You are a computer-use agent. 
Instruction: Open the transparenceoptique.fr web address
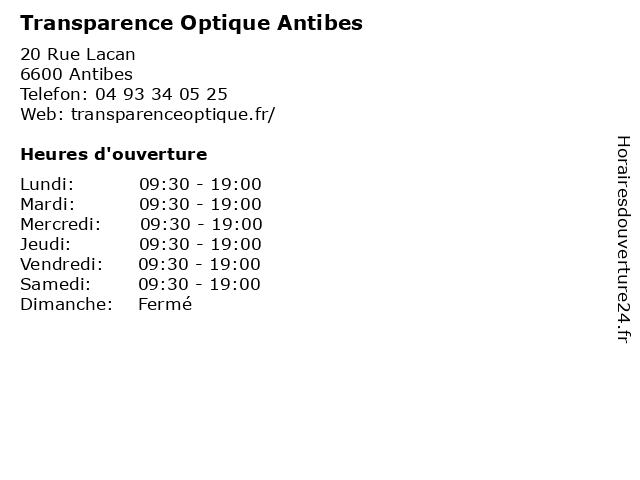point(173,114)
